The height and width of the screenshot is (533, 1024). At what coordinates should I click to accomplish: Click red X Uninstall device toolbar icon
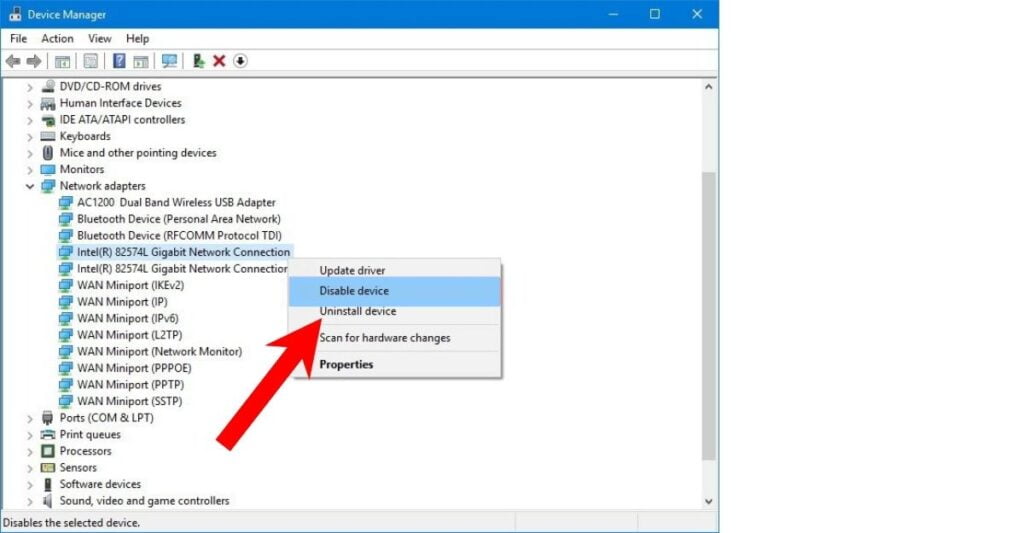click(219, 61)
